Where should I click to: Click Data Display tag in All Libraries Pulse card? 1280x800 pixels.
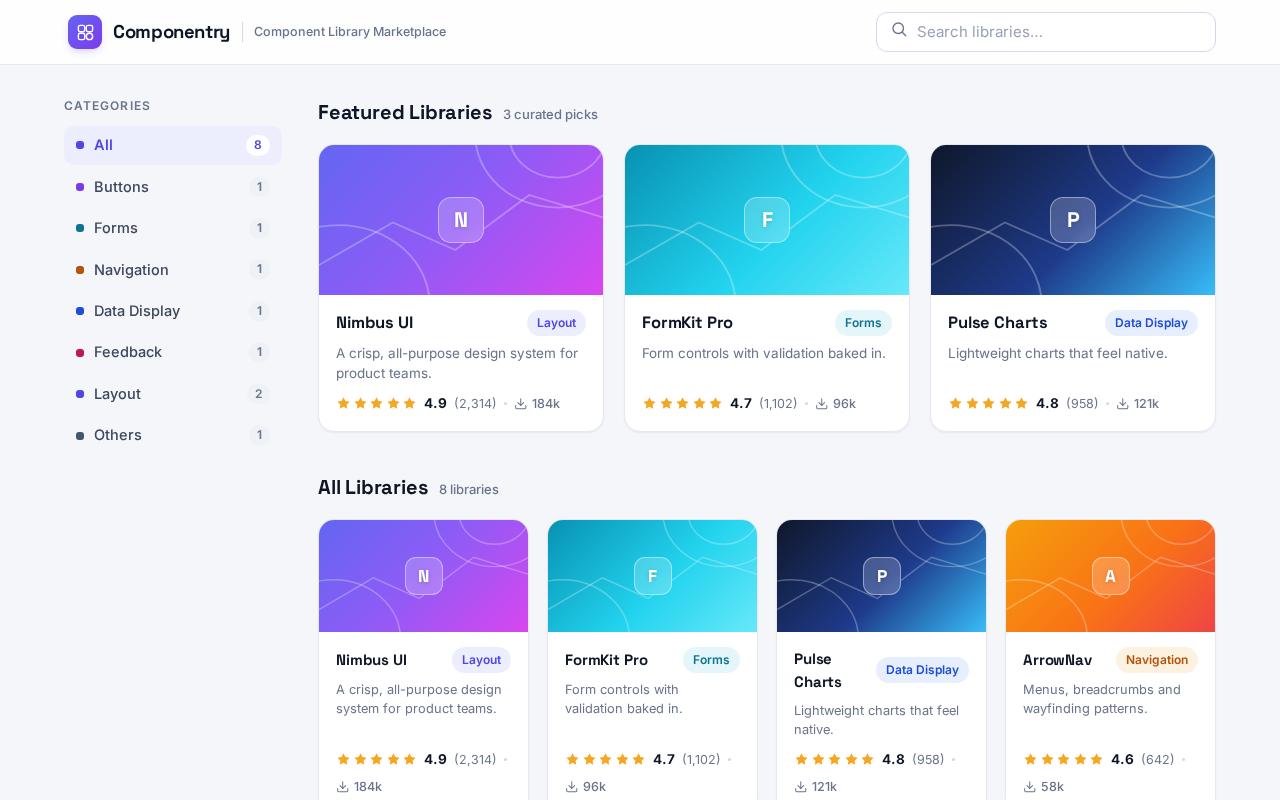coord(922,670)
